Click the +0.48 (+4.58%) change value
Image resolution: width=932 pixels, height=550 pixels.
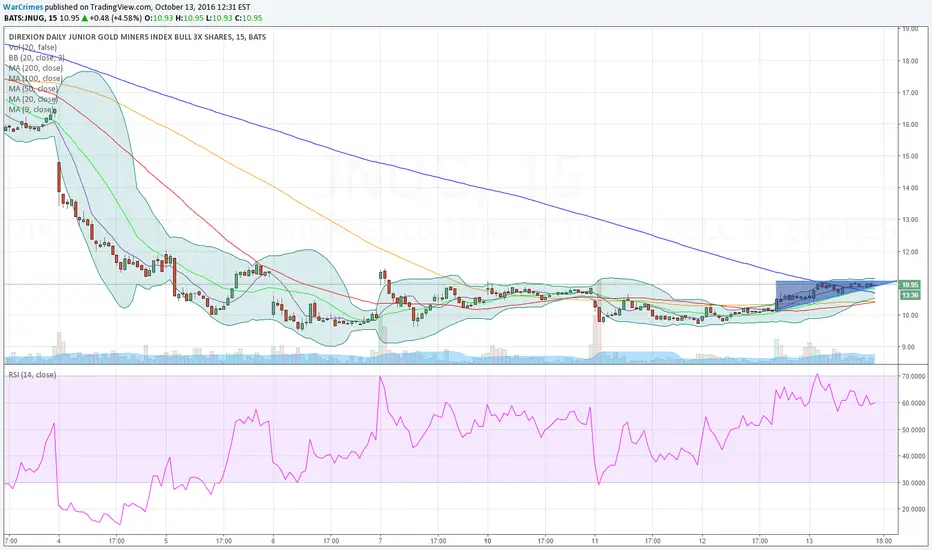pyautogui.click(x=116, y=18)
